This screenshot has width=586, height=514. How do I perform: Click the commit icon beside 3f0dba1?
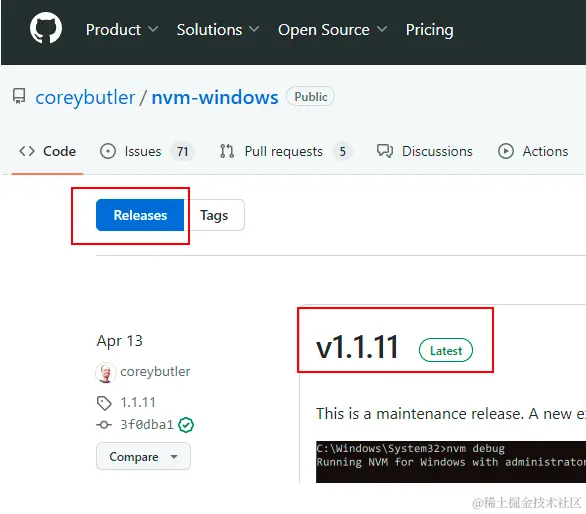pyautogui.click(x=104, y=425)
